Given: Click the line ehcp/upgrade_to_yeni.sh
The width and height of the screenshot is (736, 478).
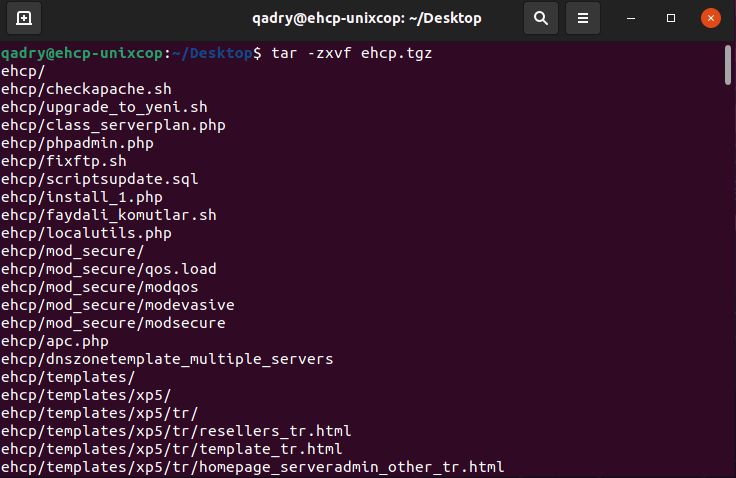Looking at the screenshot, I should (x=104, y=107).
